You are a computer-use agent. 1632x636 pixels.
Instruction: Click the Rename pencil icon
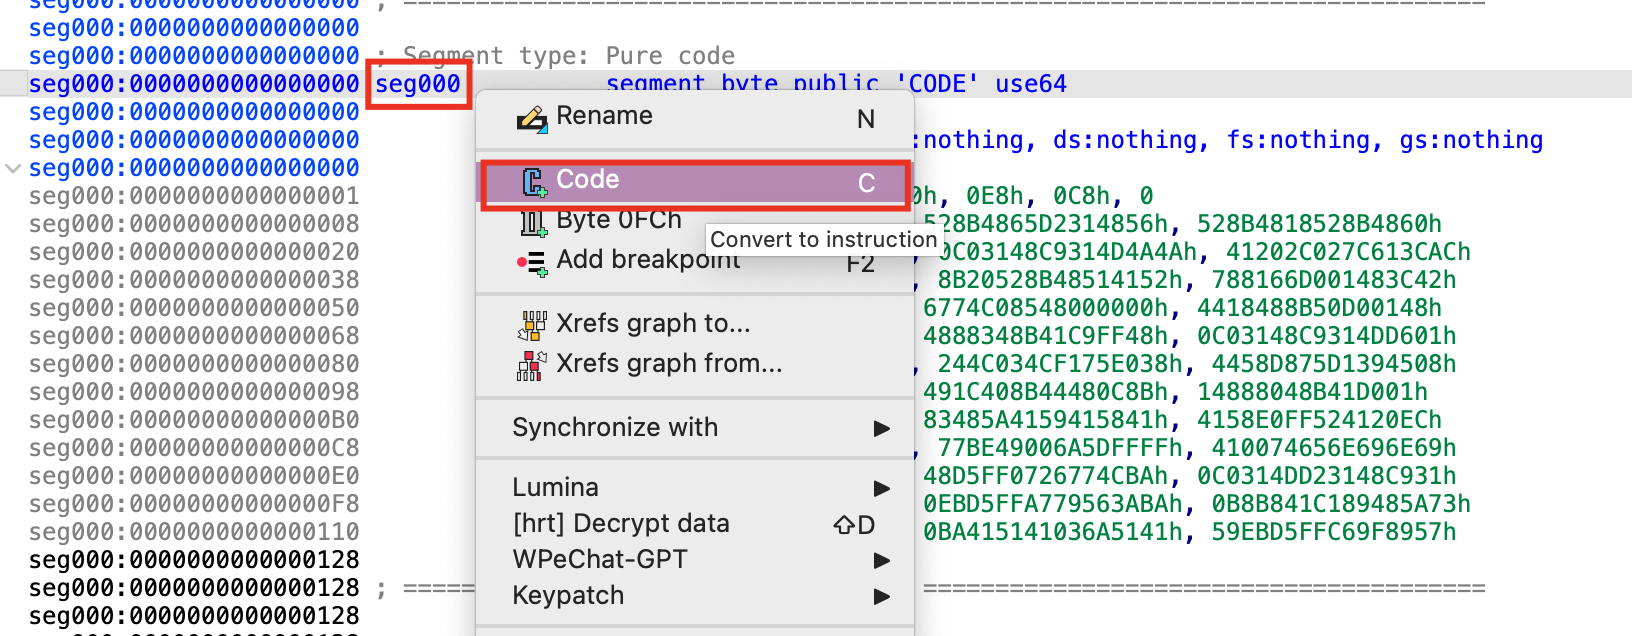point(531,120)
